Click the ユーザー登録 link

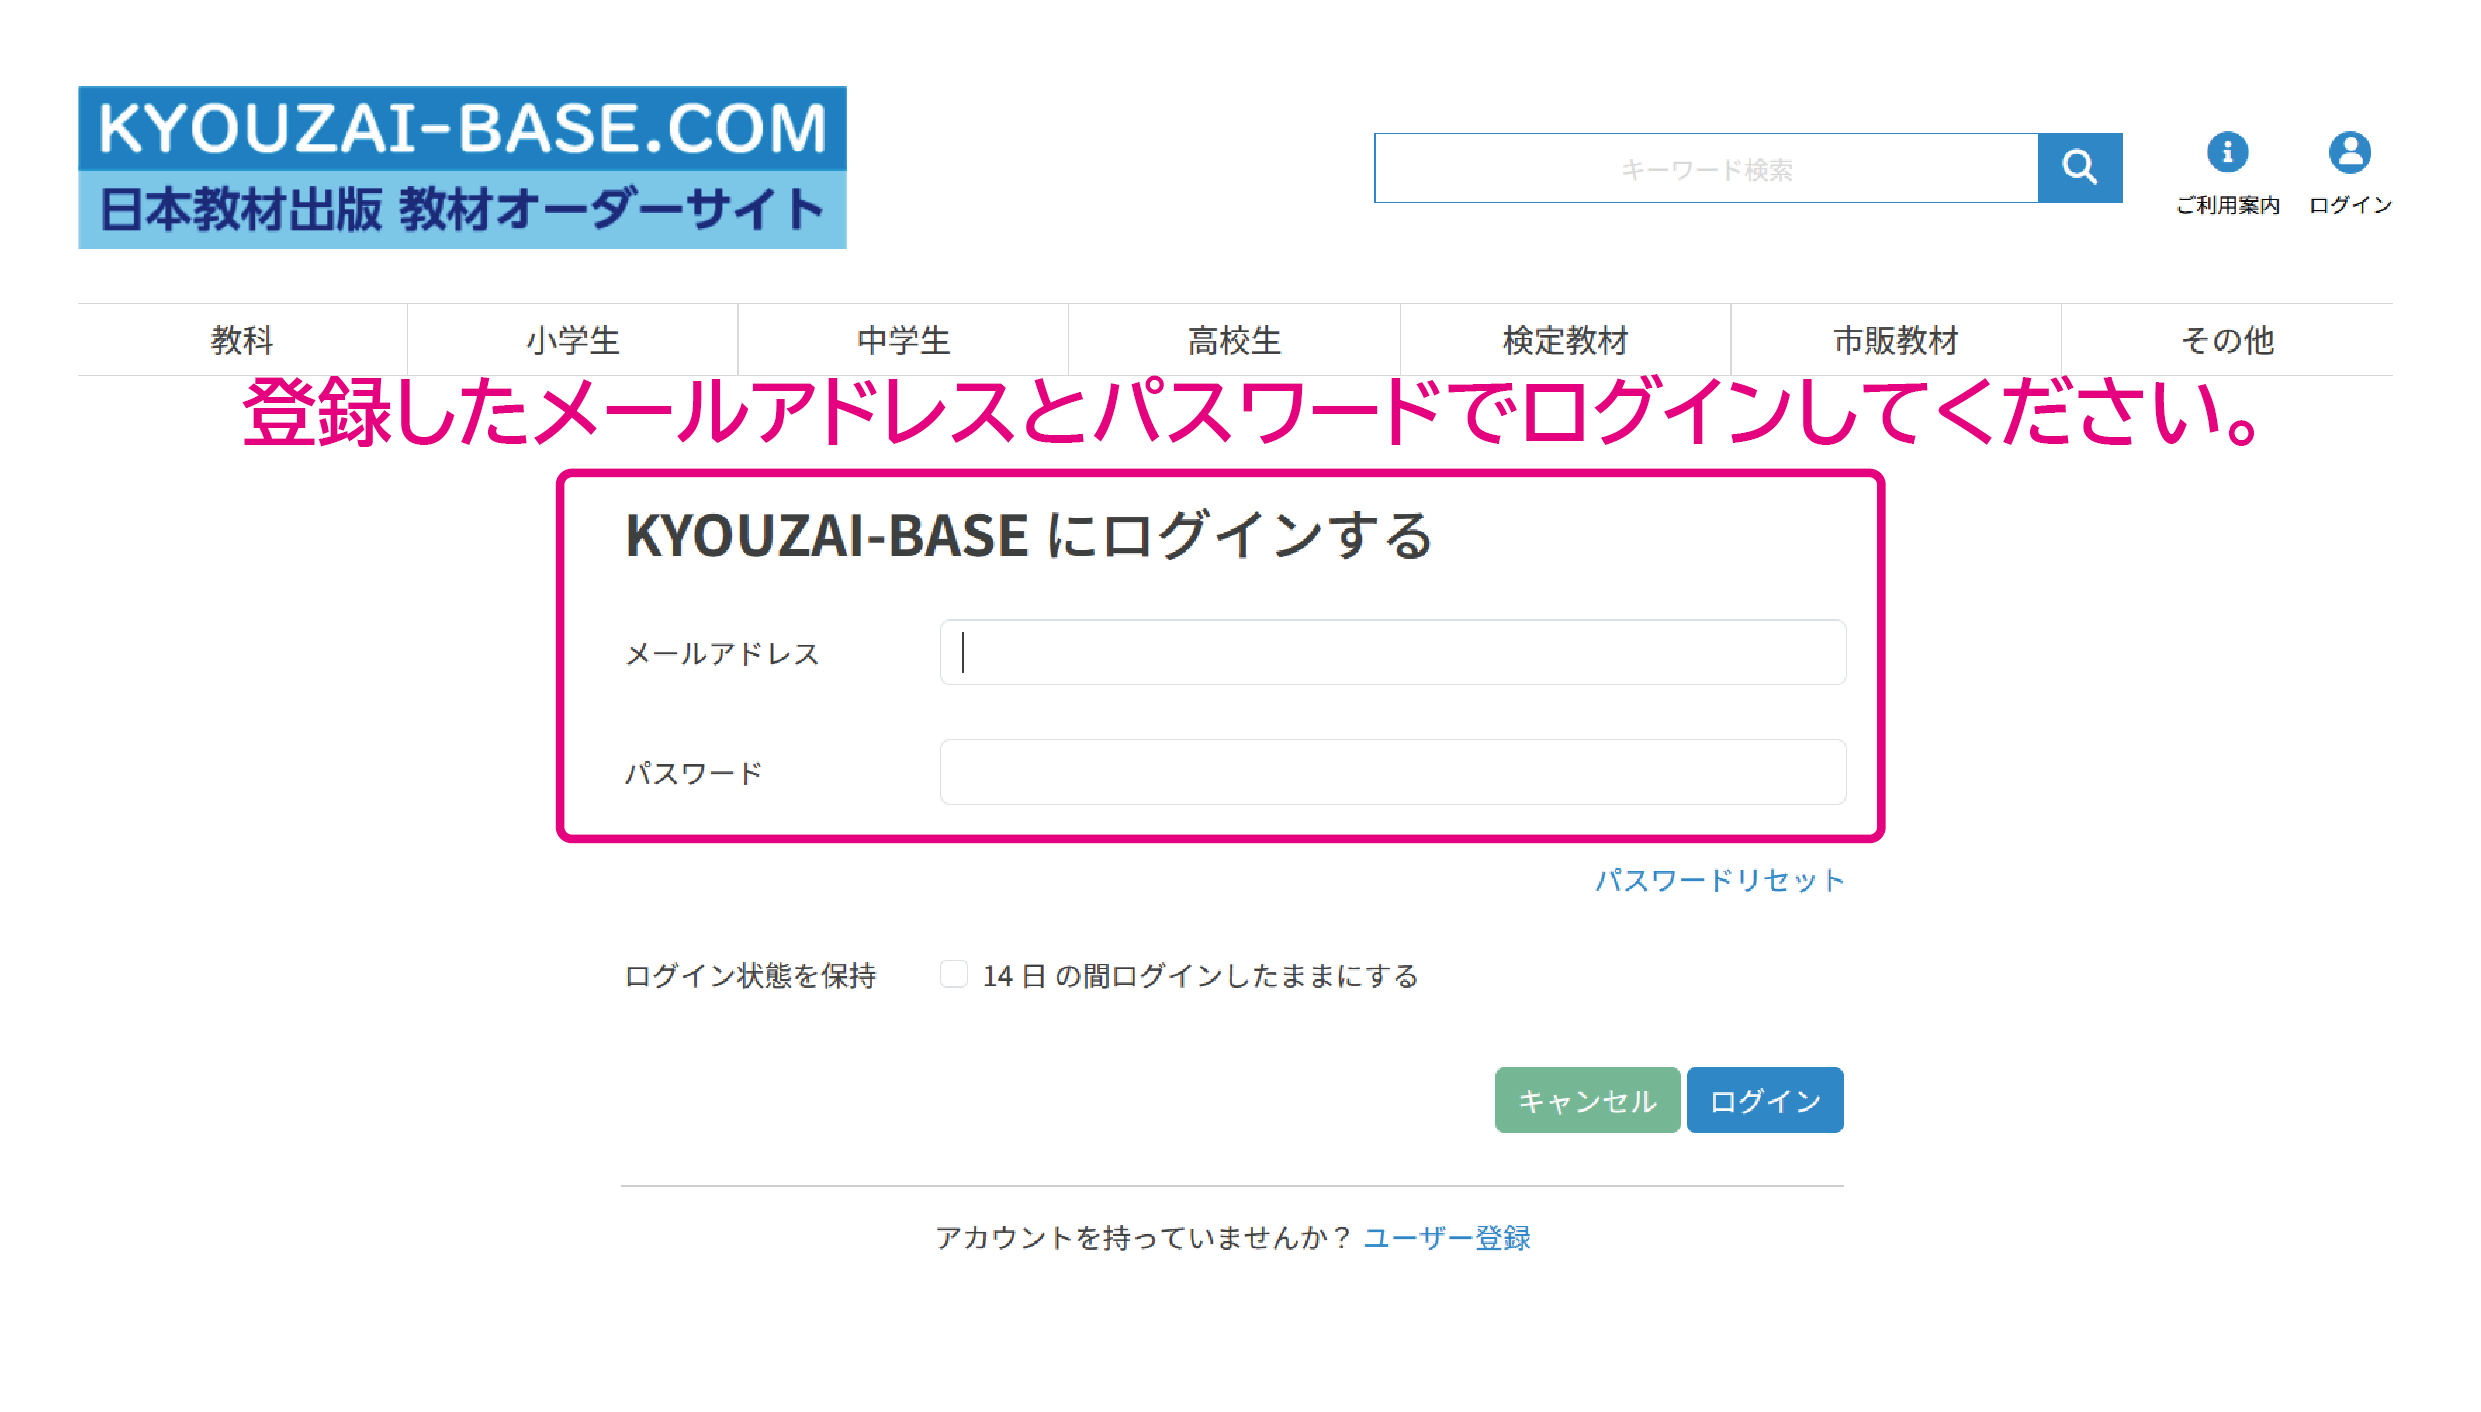pos(1447,1238)
